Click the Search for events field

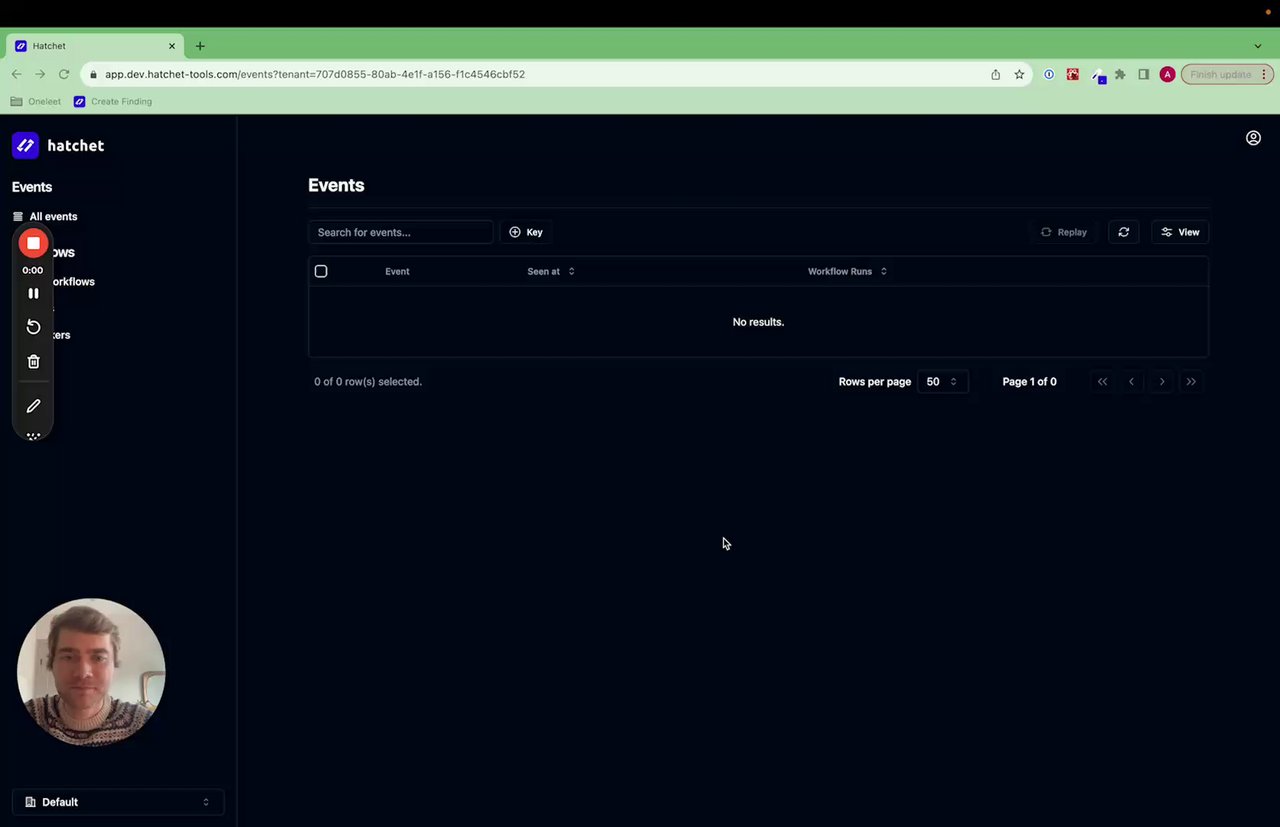(400, 232)
